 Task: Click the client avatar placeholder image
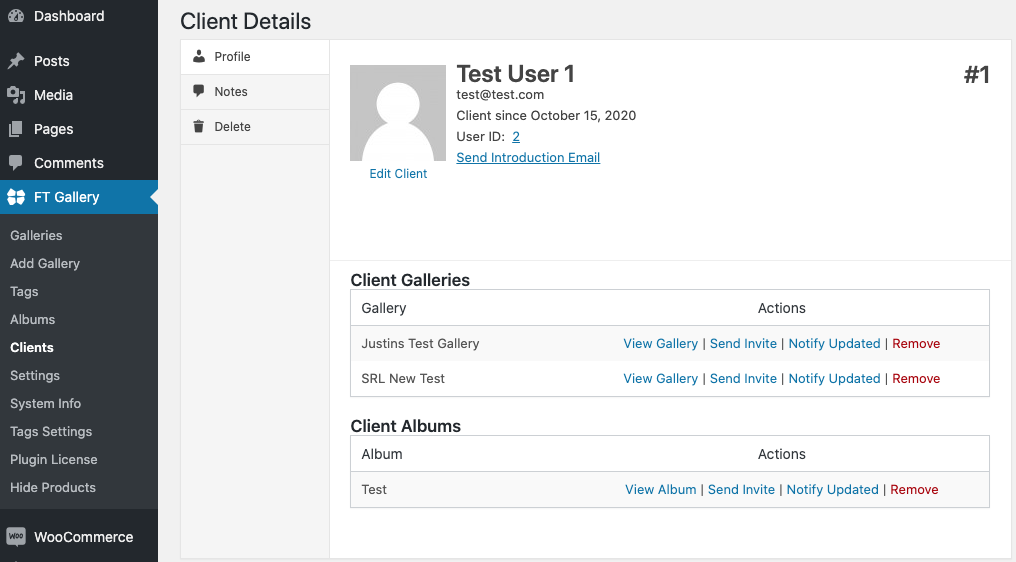398,113
